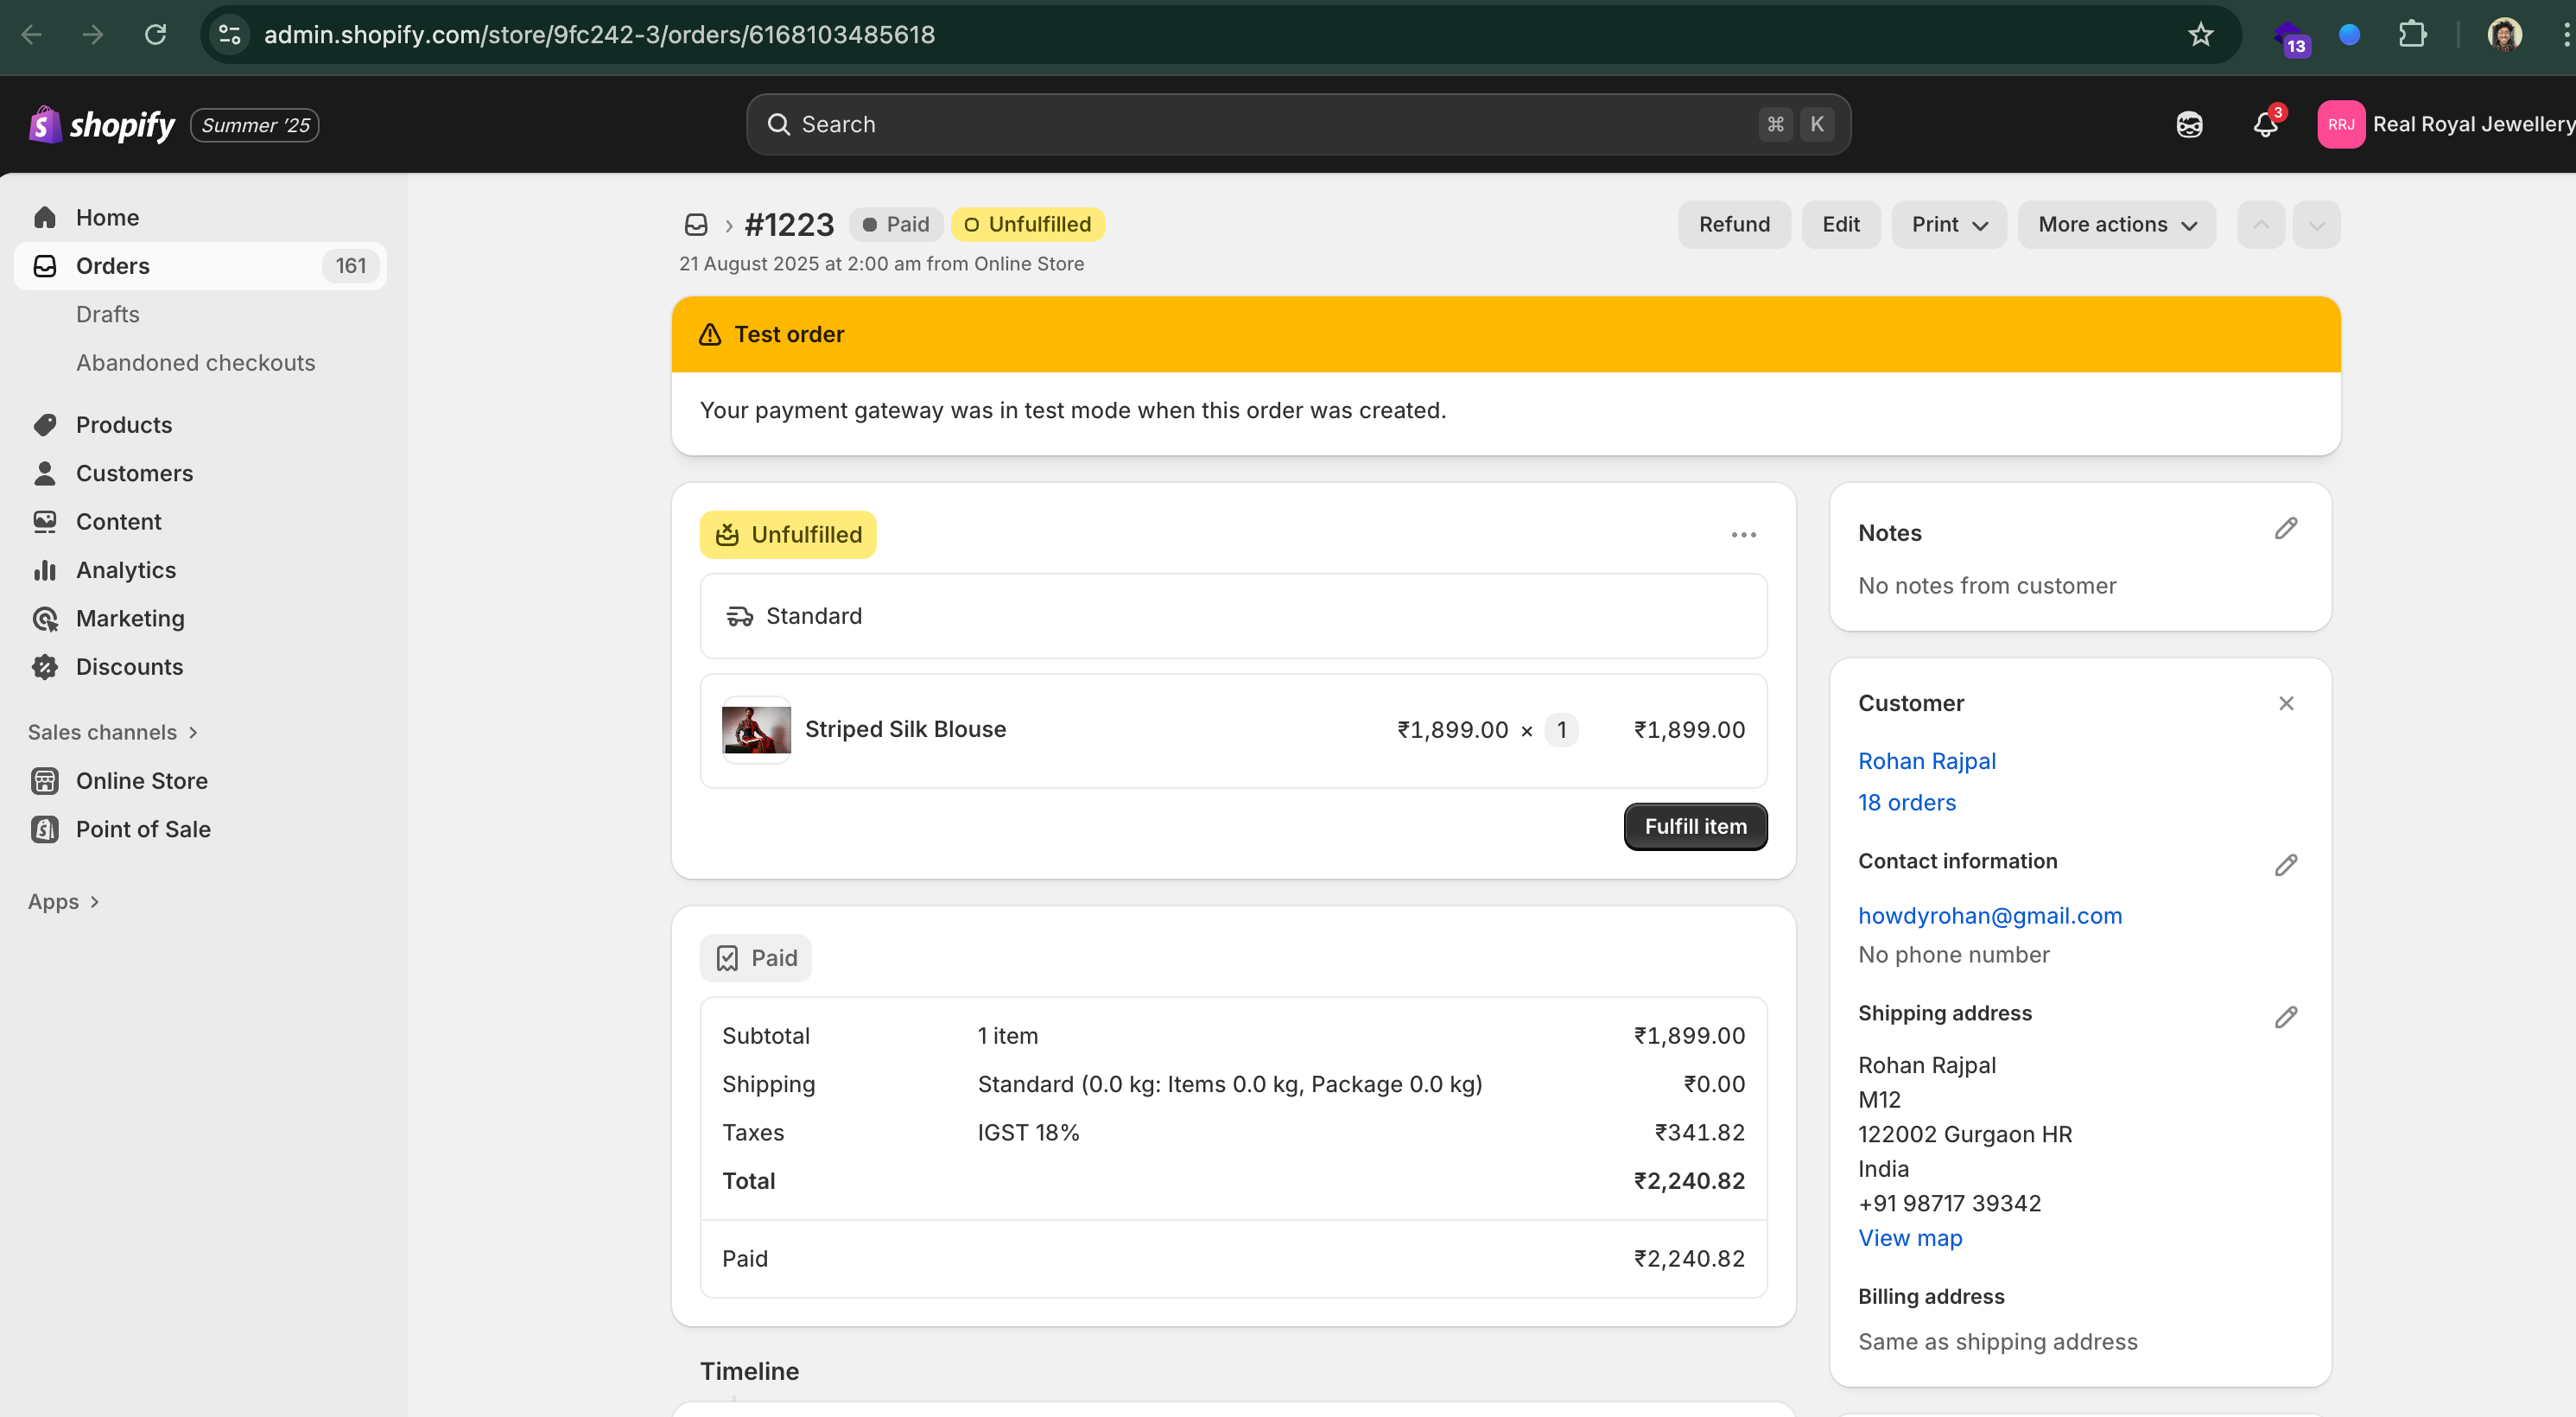This screenshot has width=2576, height=1417.
Task: Click howdyrohan@gmail.com email link
Action: [1989, 916]
